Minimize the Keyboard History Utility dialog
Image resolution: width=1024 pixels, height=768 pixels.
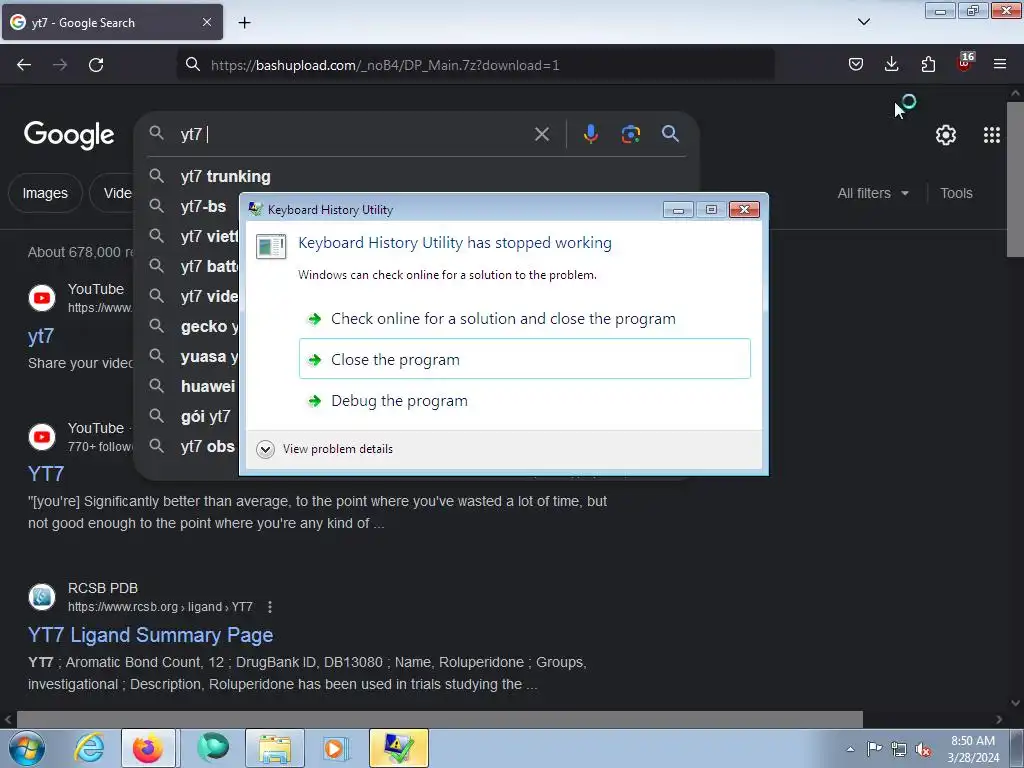click(678, 210)
